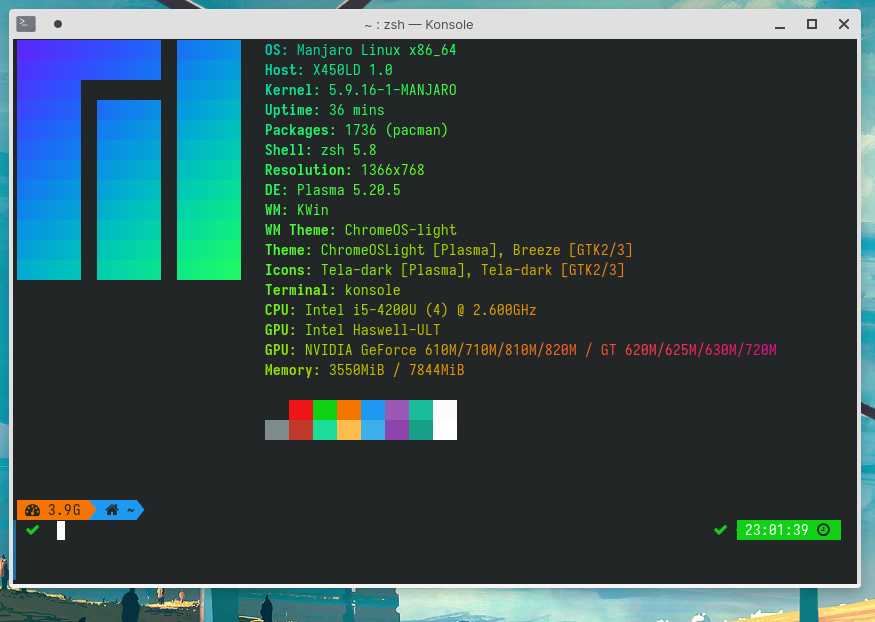875x622 pixels.
Task: Click the Konsole terminal icon in title bar
Action: [x=26, y=23]
